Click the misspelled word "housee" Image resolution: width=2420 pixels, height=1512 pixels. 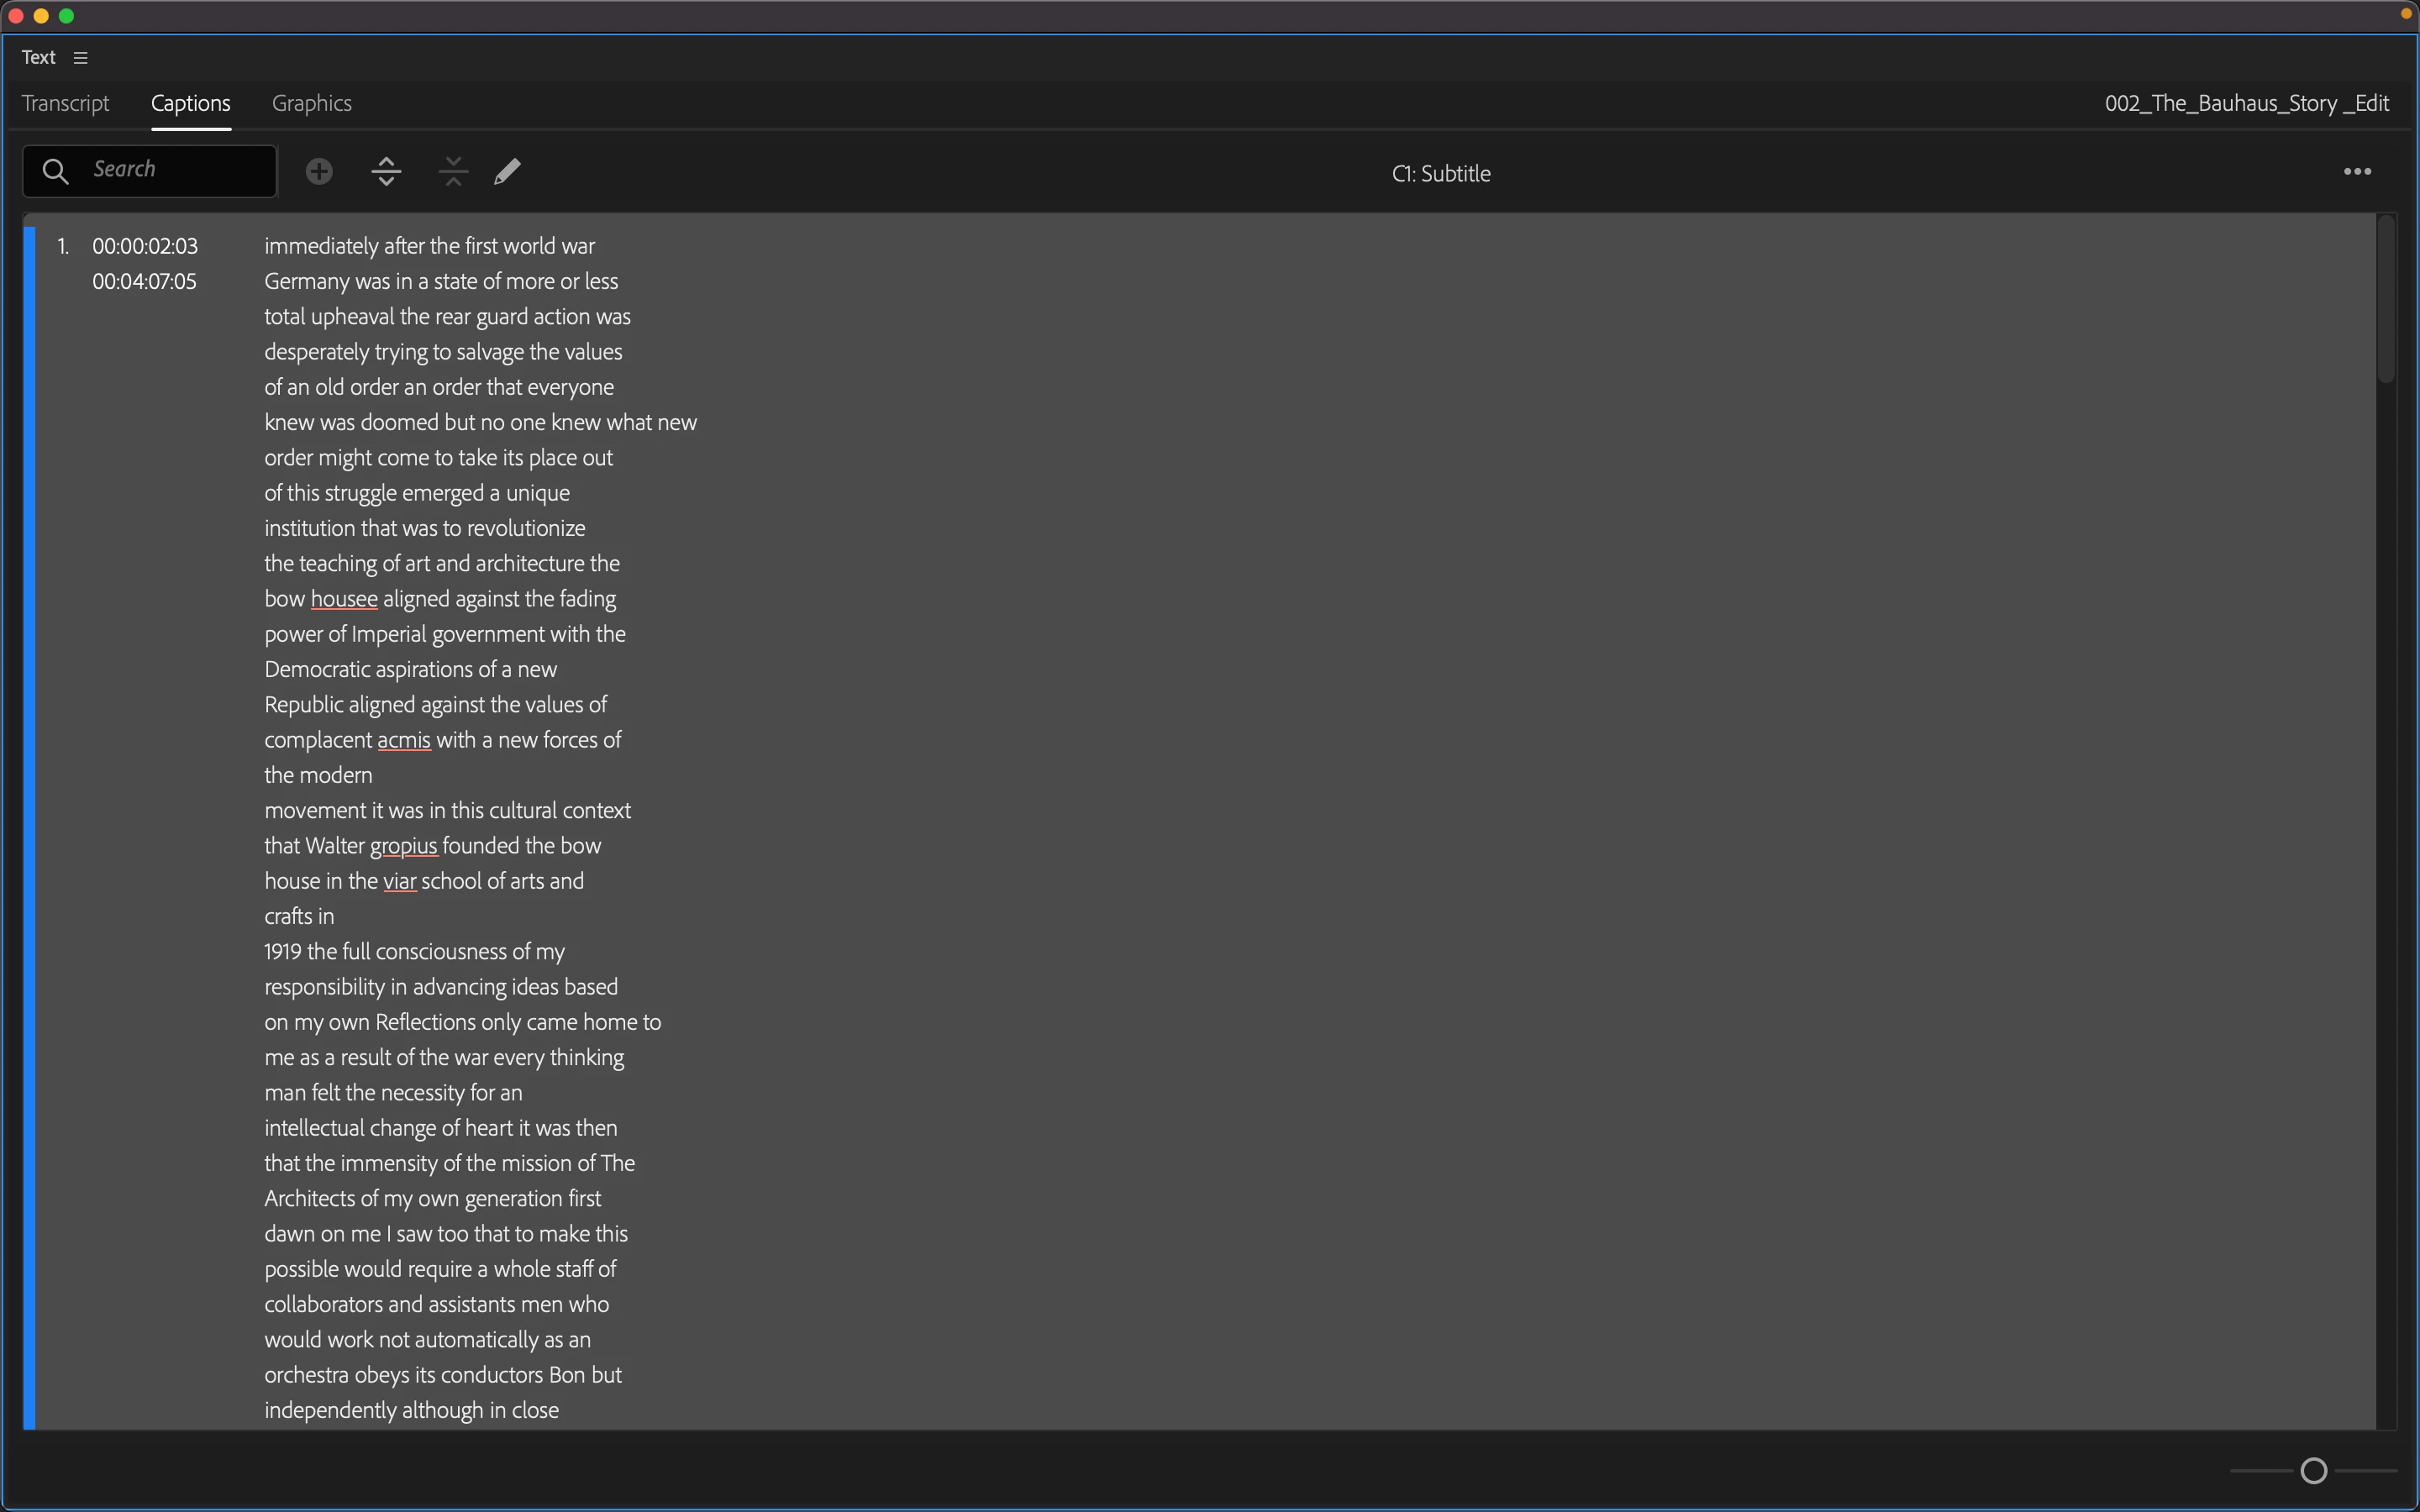[344, 599]
